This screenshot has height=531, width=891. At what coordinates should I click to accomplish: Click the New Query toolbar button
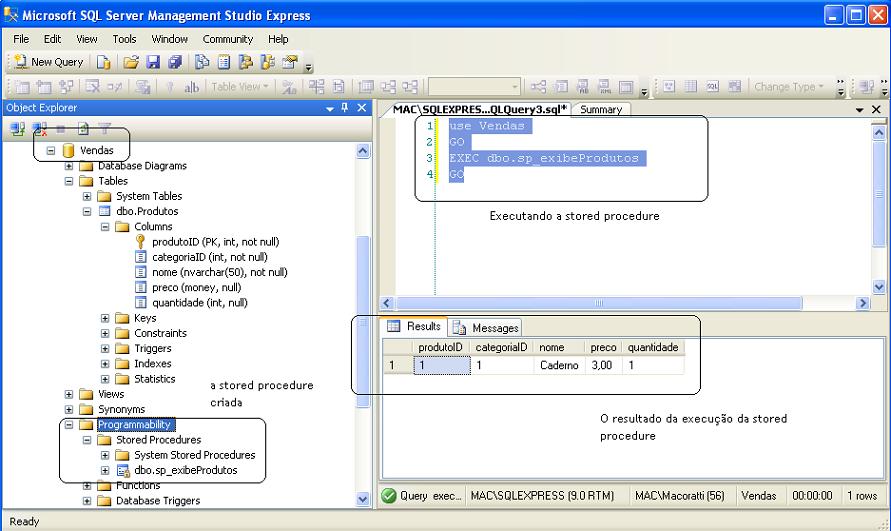(x=48, y=62)
